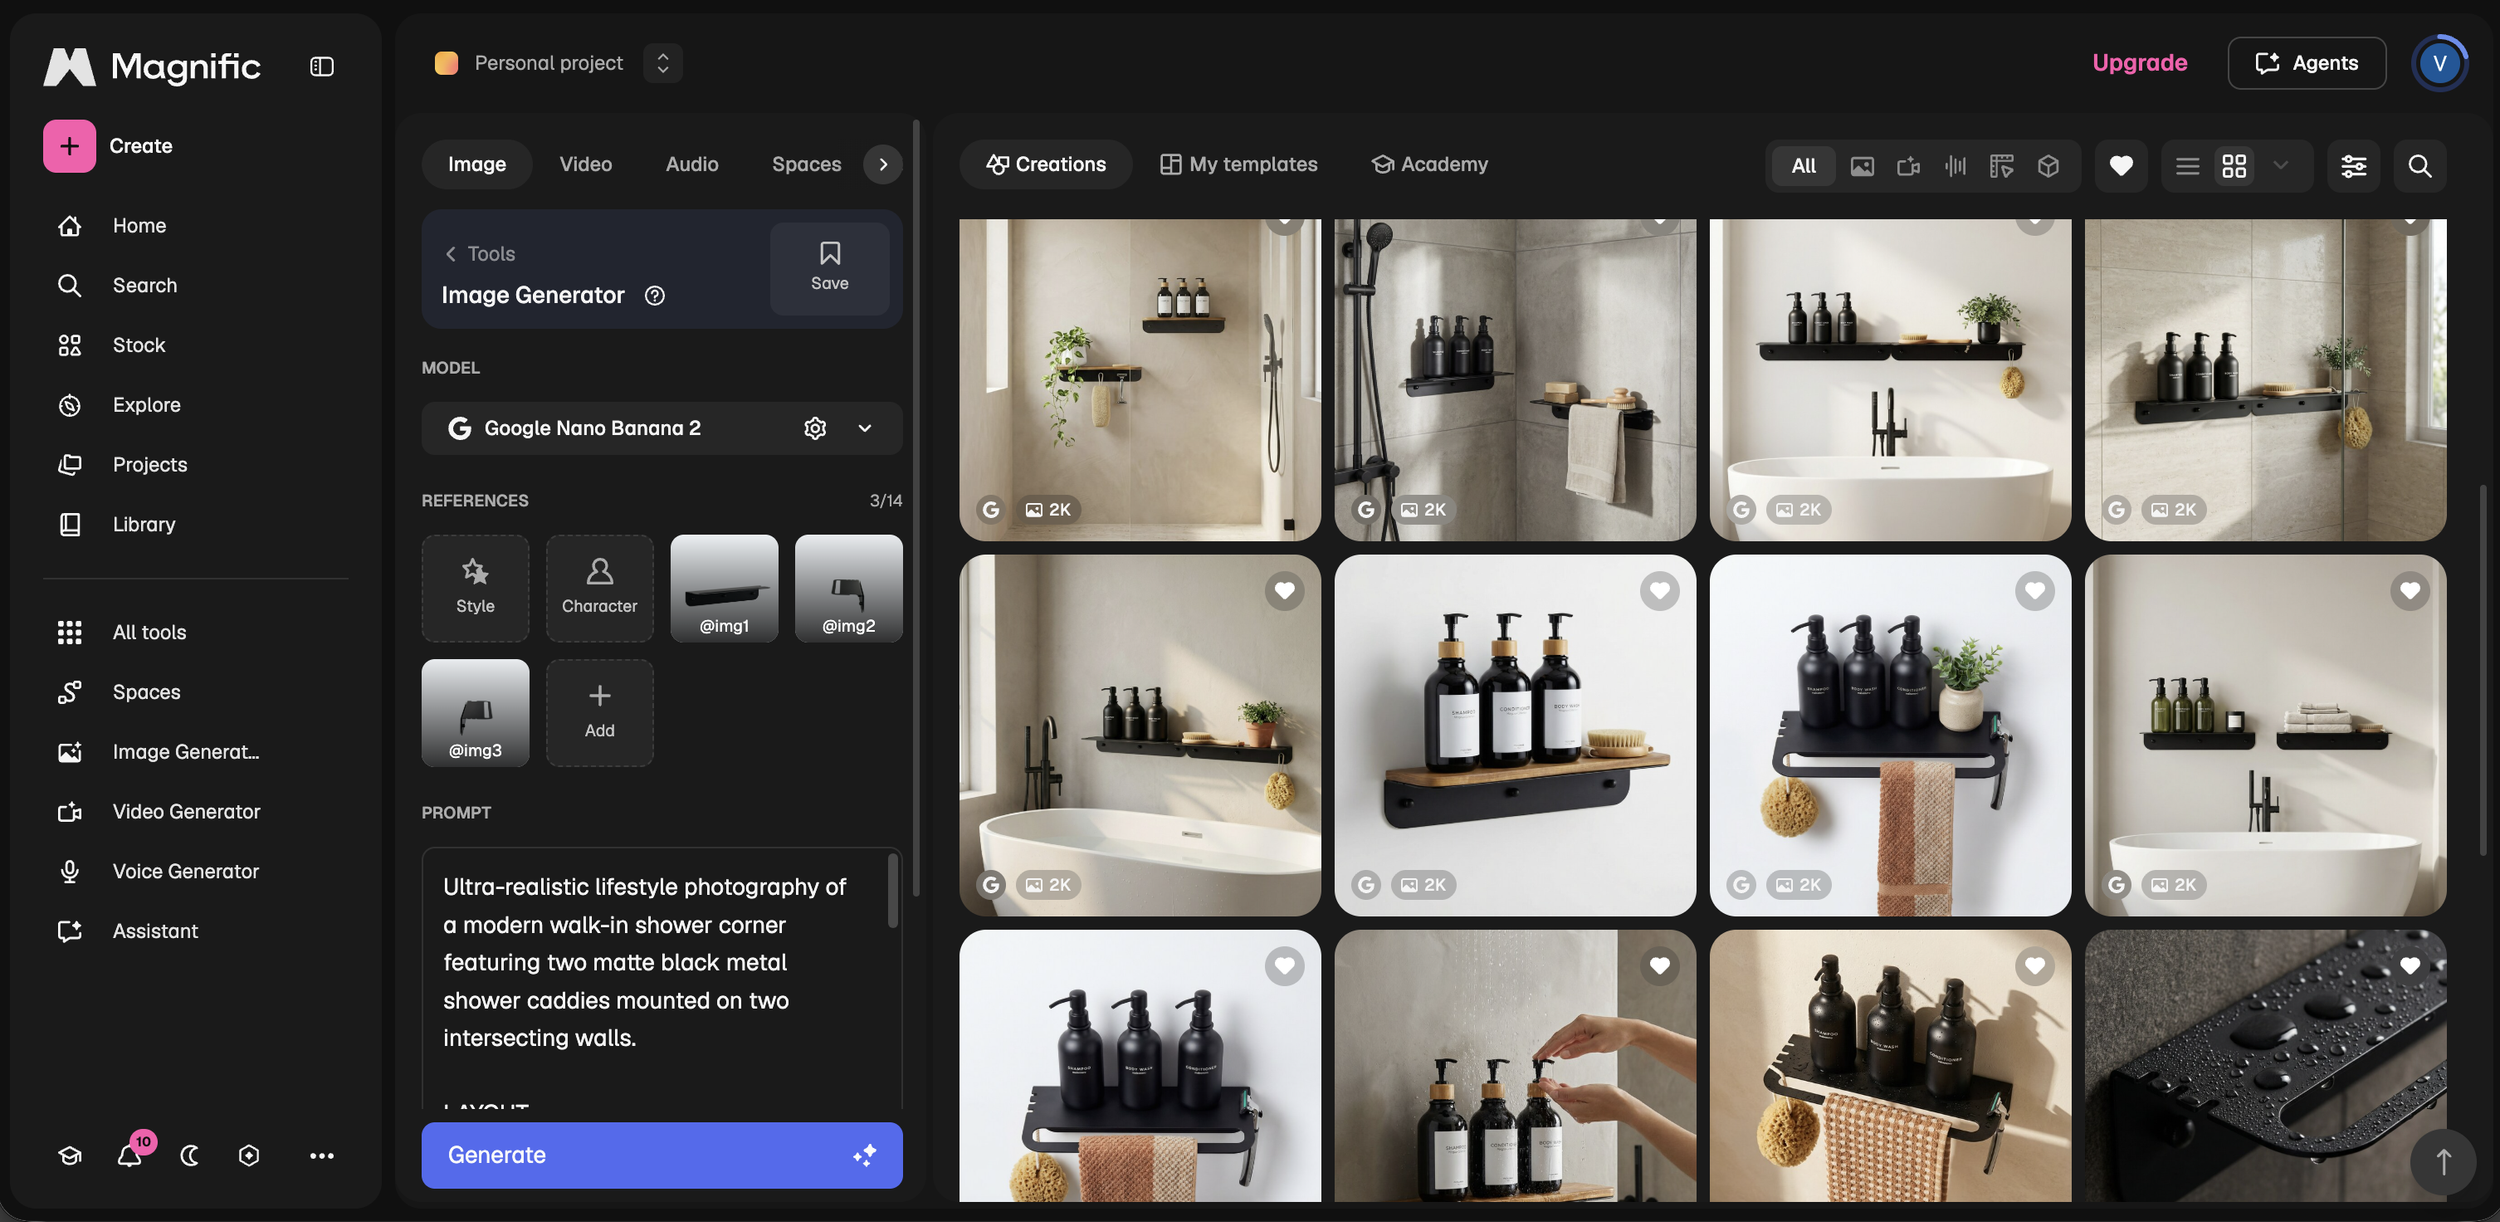The image size is (2500, 1222).
Task: Open Projects in the left sidebar
Action: click(122, 465)
